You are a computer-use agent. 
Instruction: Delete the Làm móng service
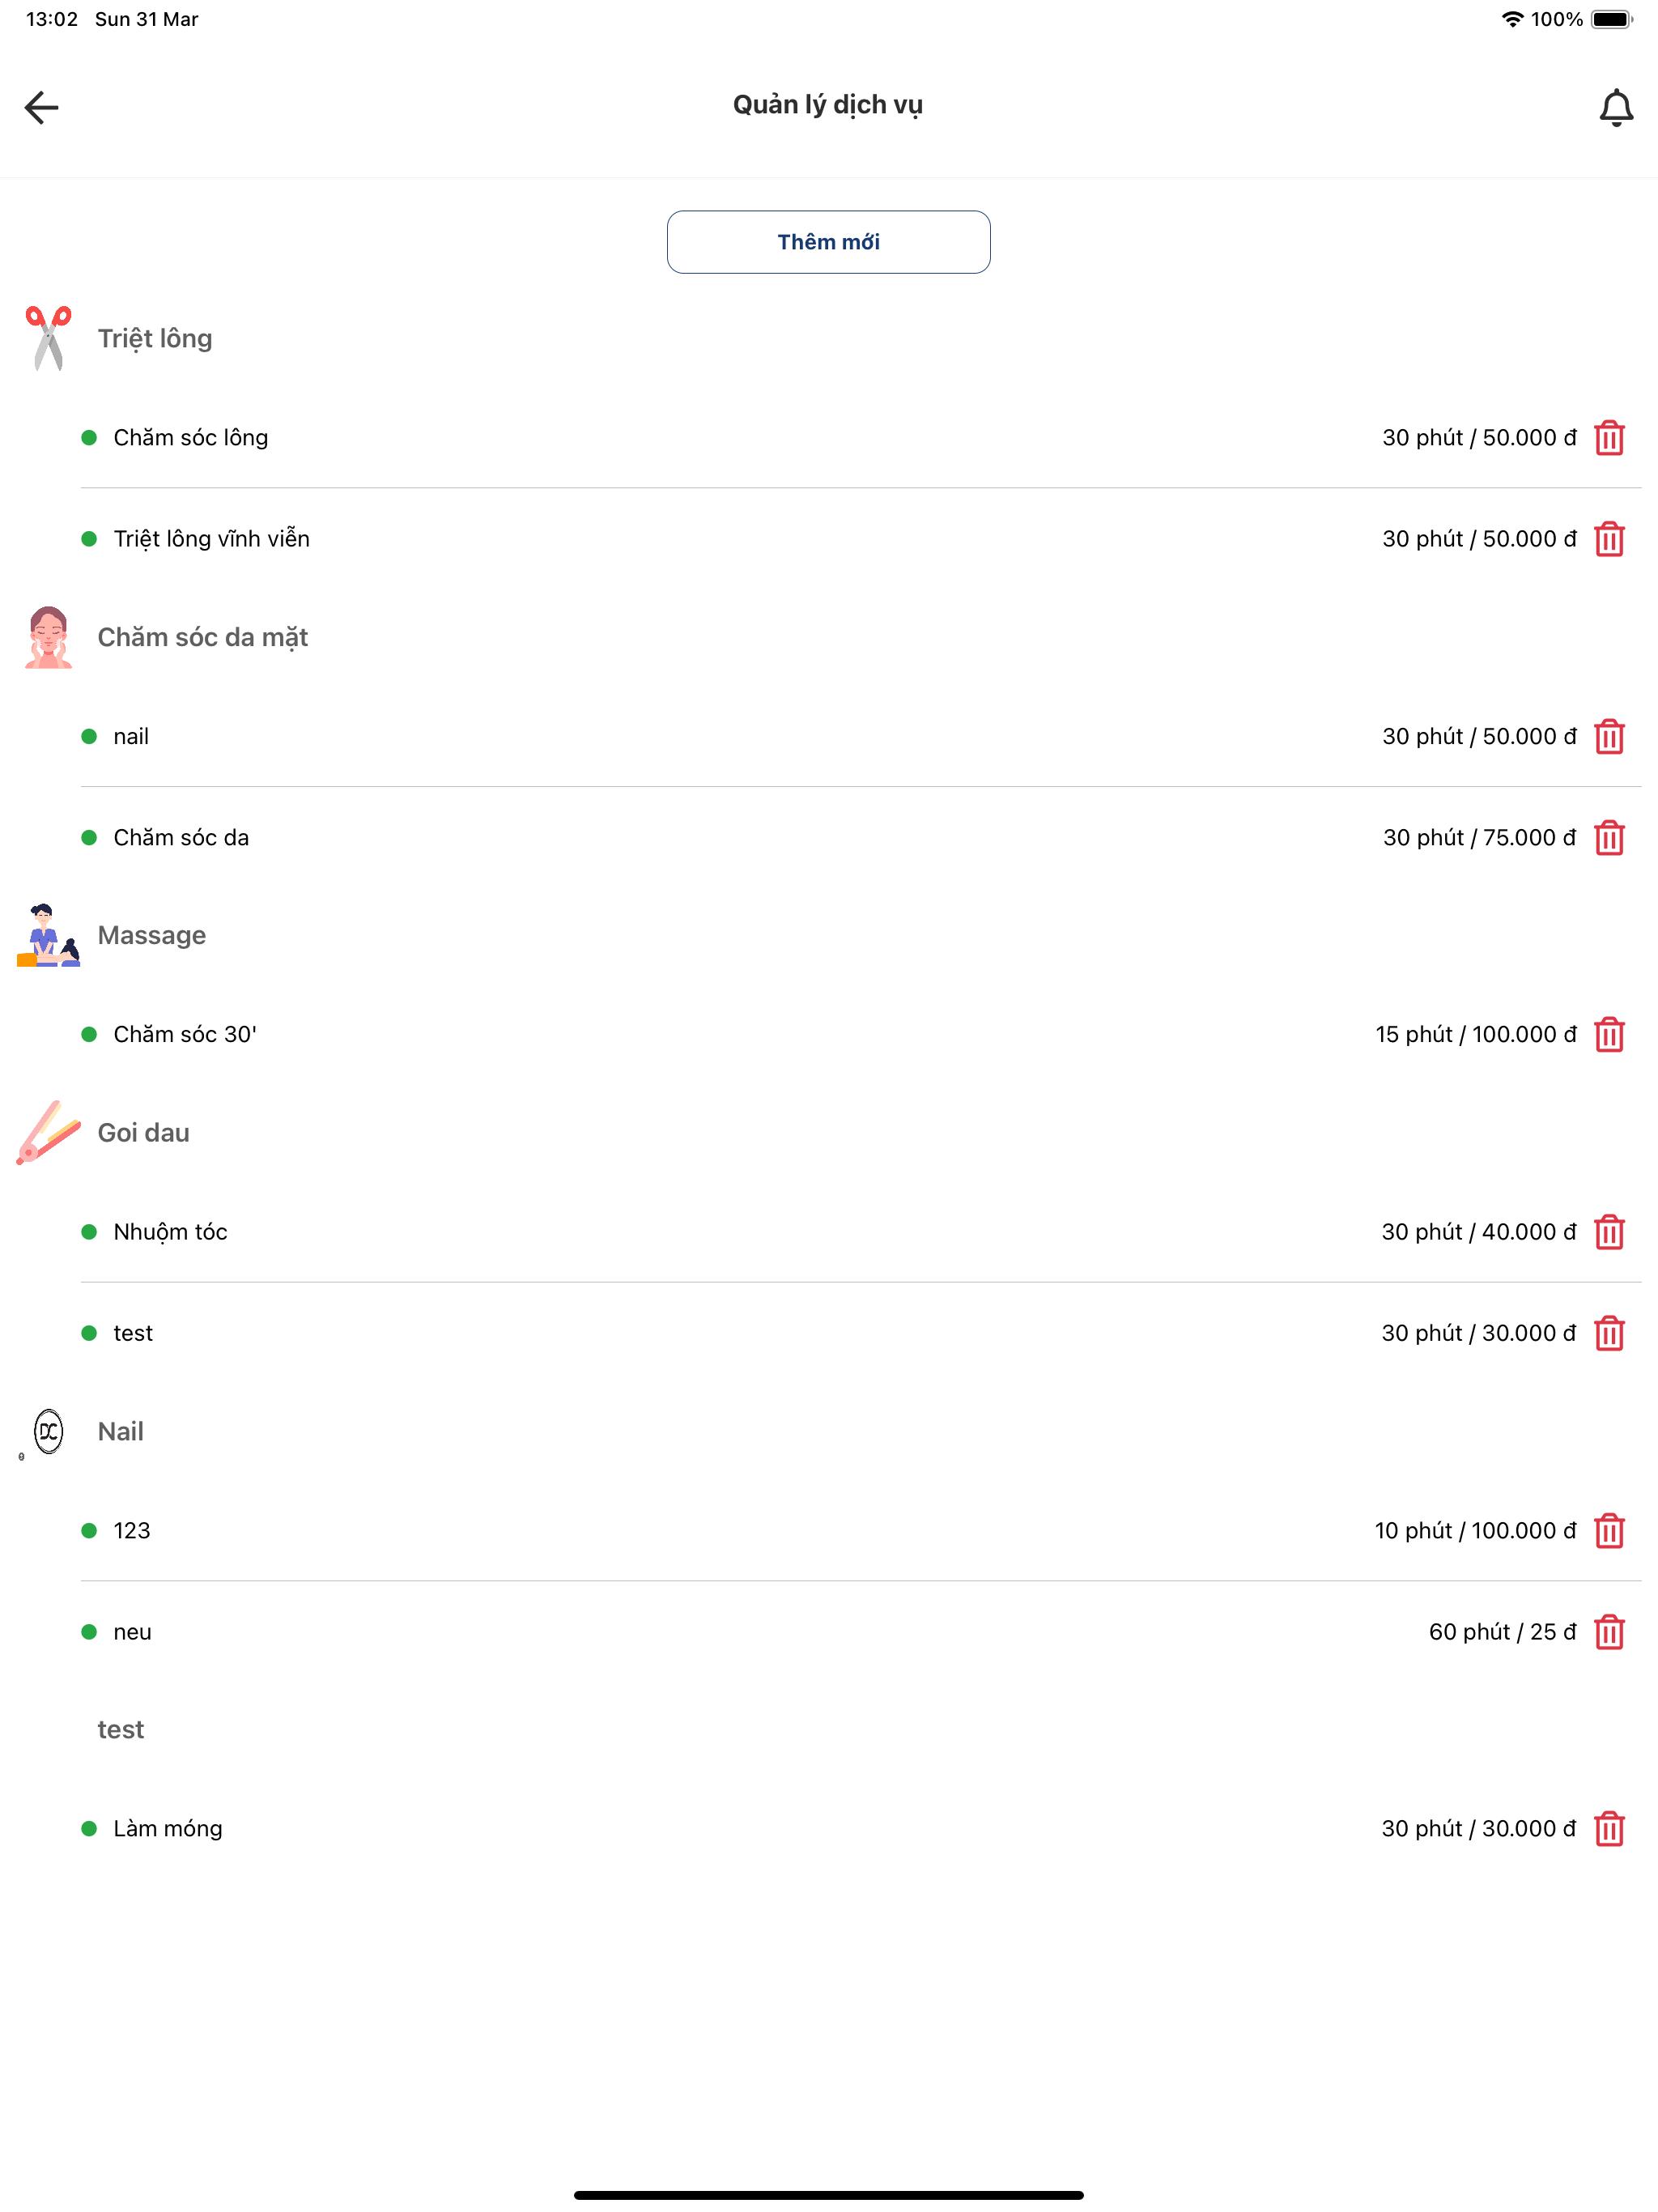click(1609, 1829)
